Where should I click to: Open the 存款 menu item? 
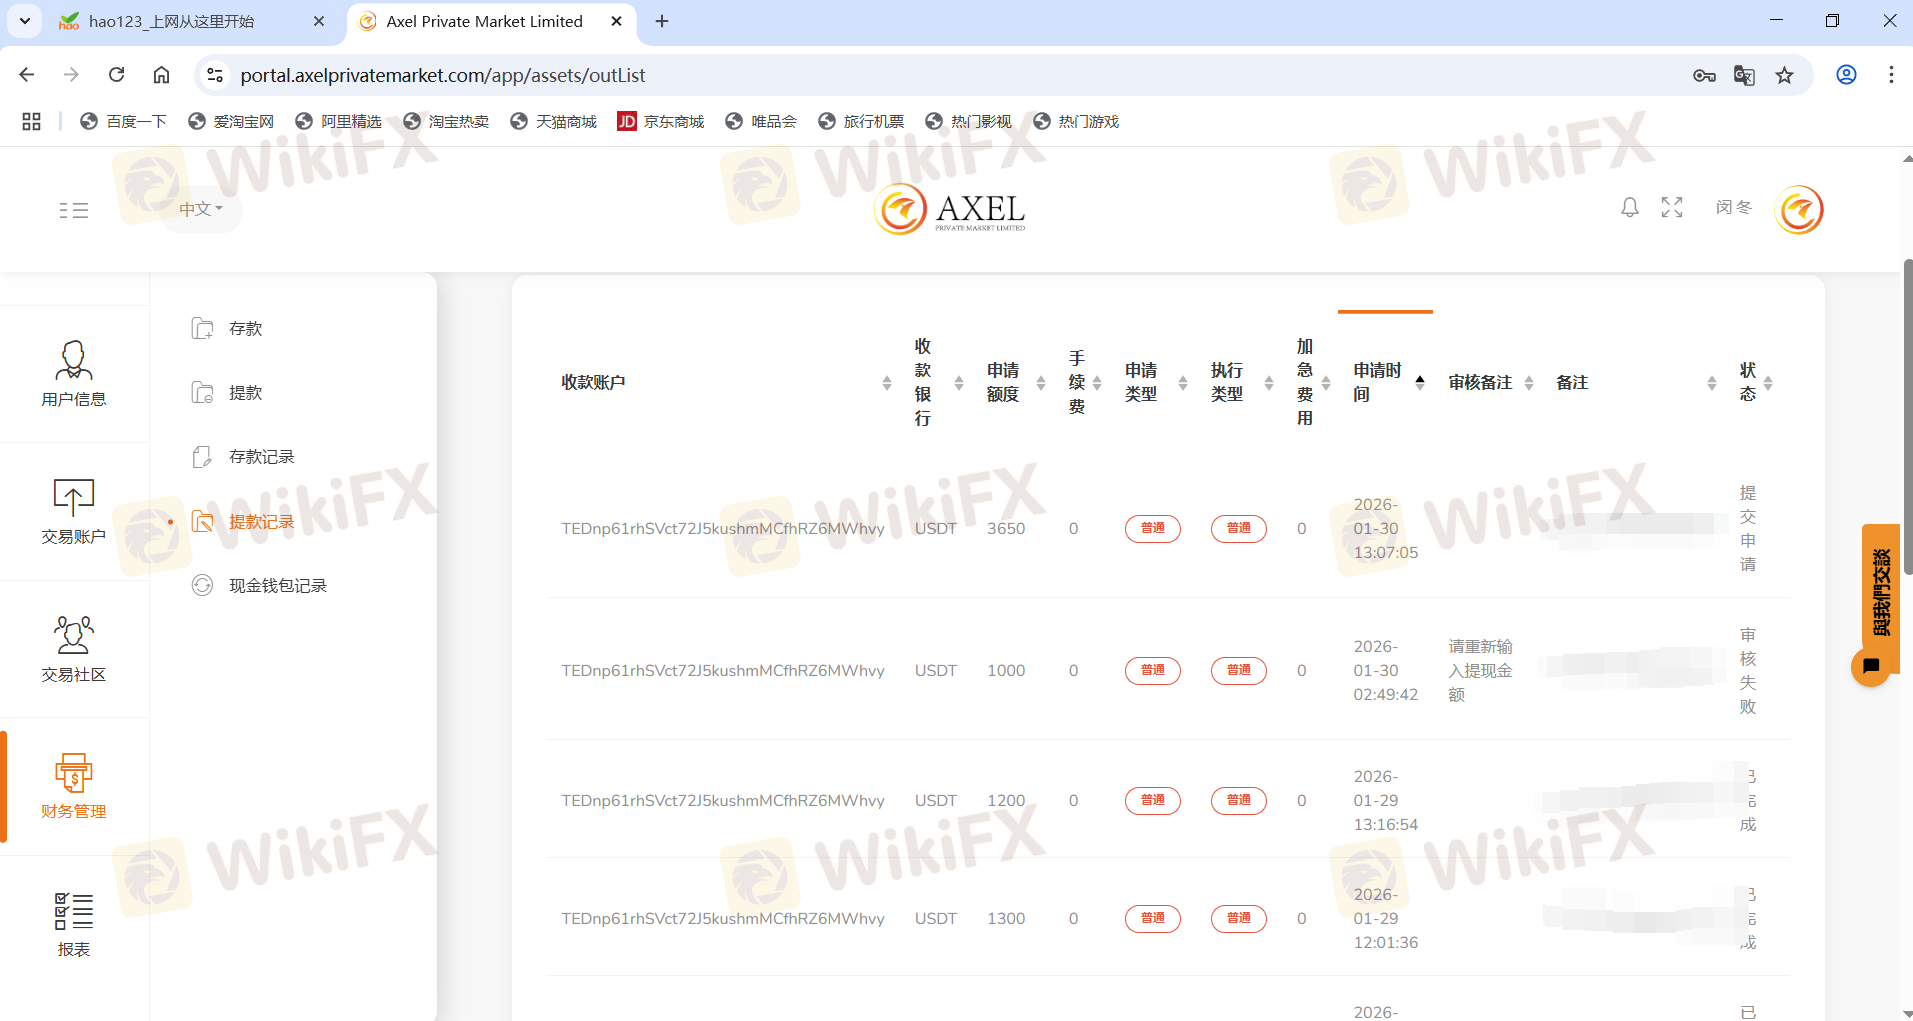245,328
